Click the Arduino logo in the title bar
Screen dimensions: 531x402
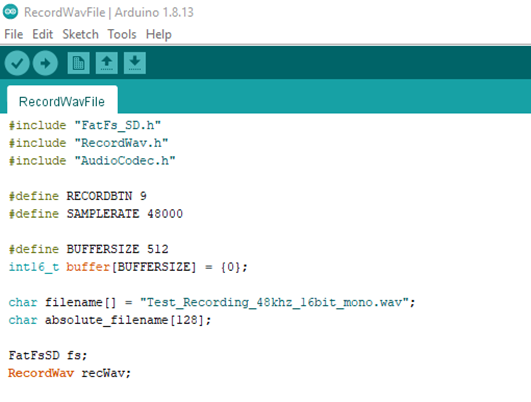(x=10, y=12)
